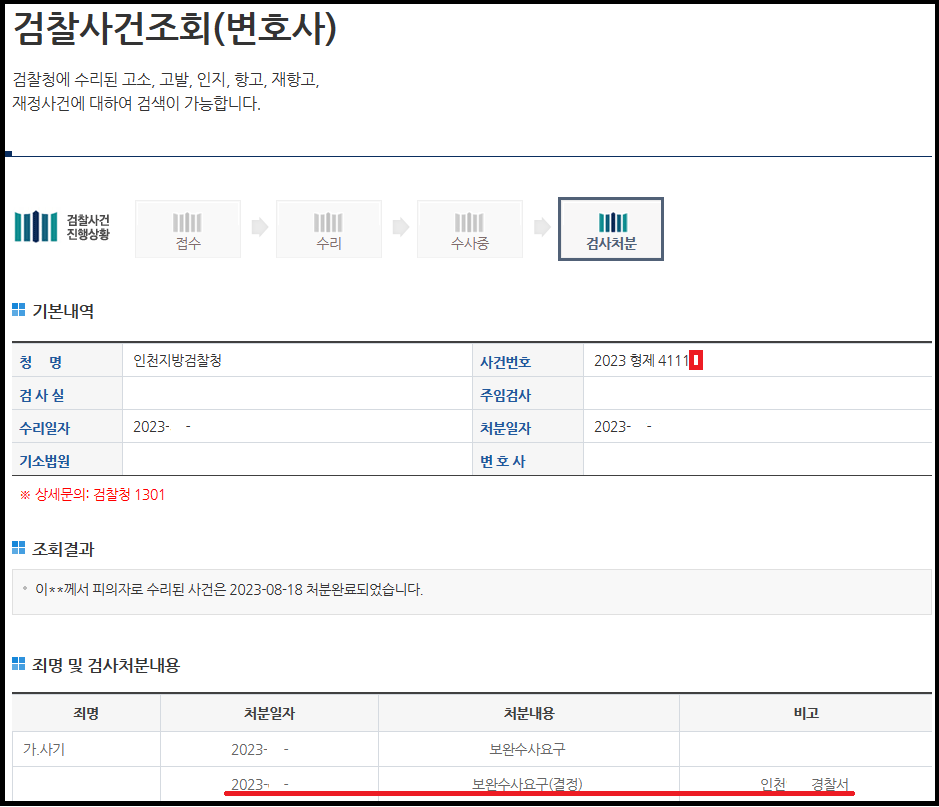Click the blue icon beside 기본내역 heading

[x=18, y=311]
